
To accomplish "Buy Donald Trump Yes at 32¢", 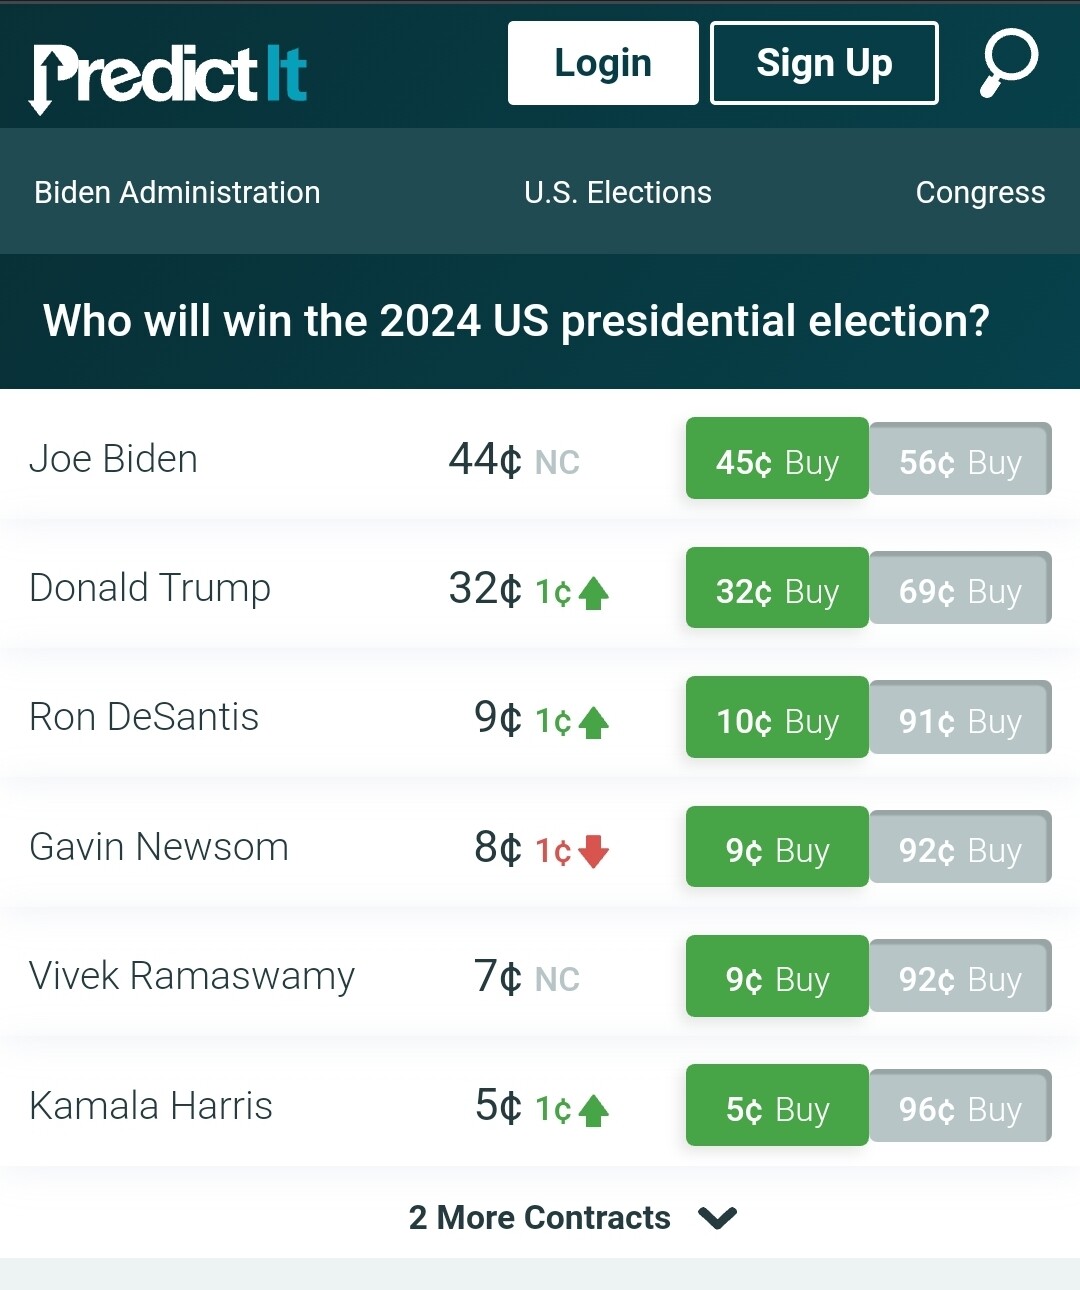I will 777,588.
